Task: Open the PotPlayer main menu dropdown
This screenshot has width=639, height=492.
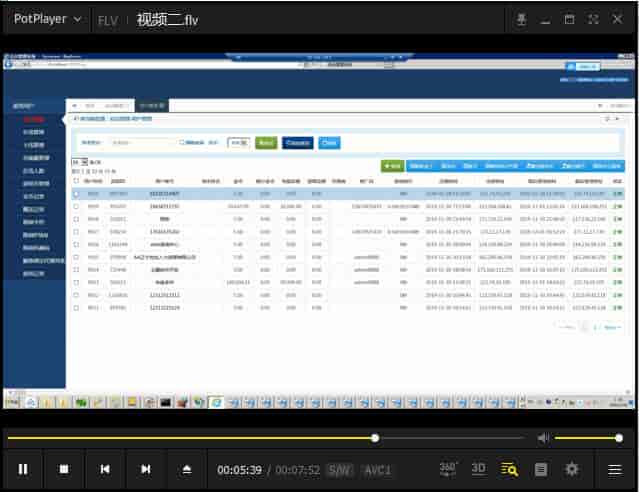Action: click(47, 19)
